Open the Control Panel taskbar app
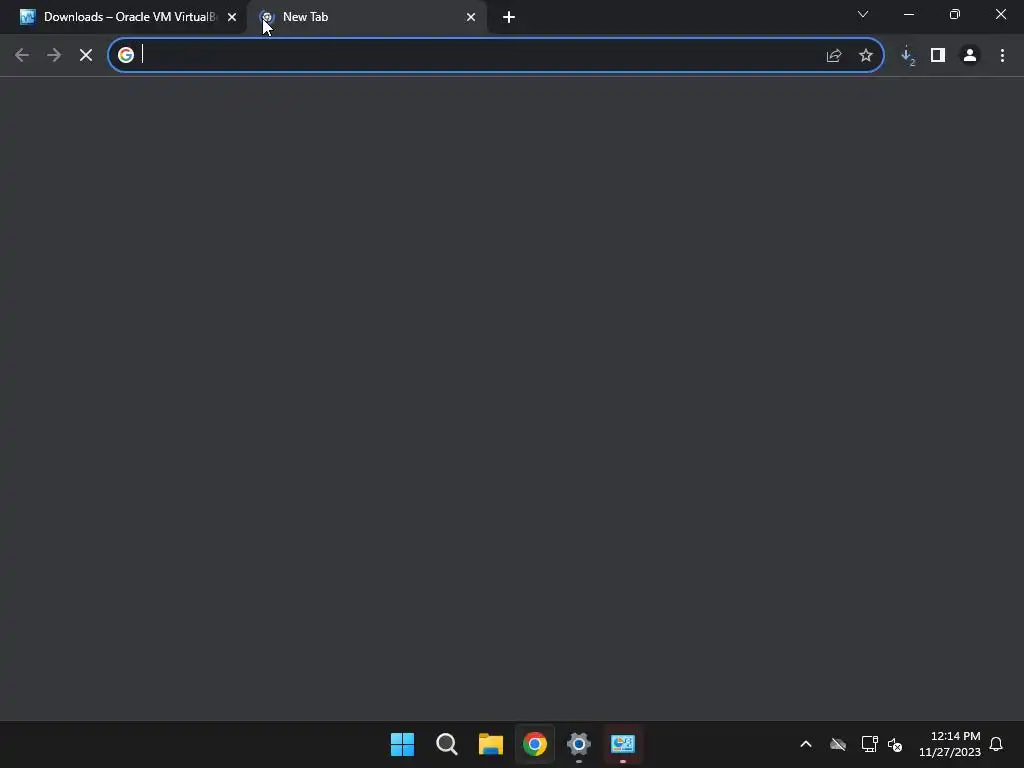The height and width of the screenshot is (768, 1024). 623,744
